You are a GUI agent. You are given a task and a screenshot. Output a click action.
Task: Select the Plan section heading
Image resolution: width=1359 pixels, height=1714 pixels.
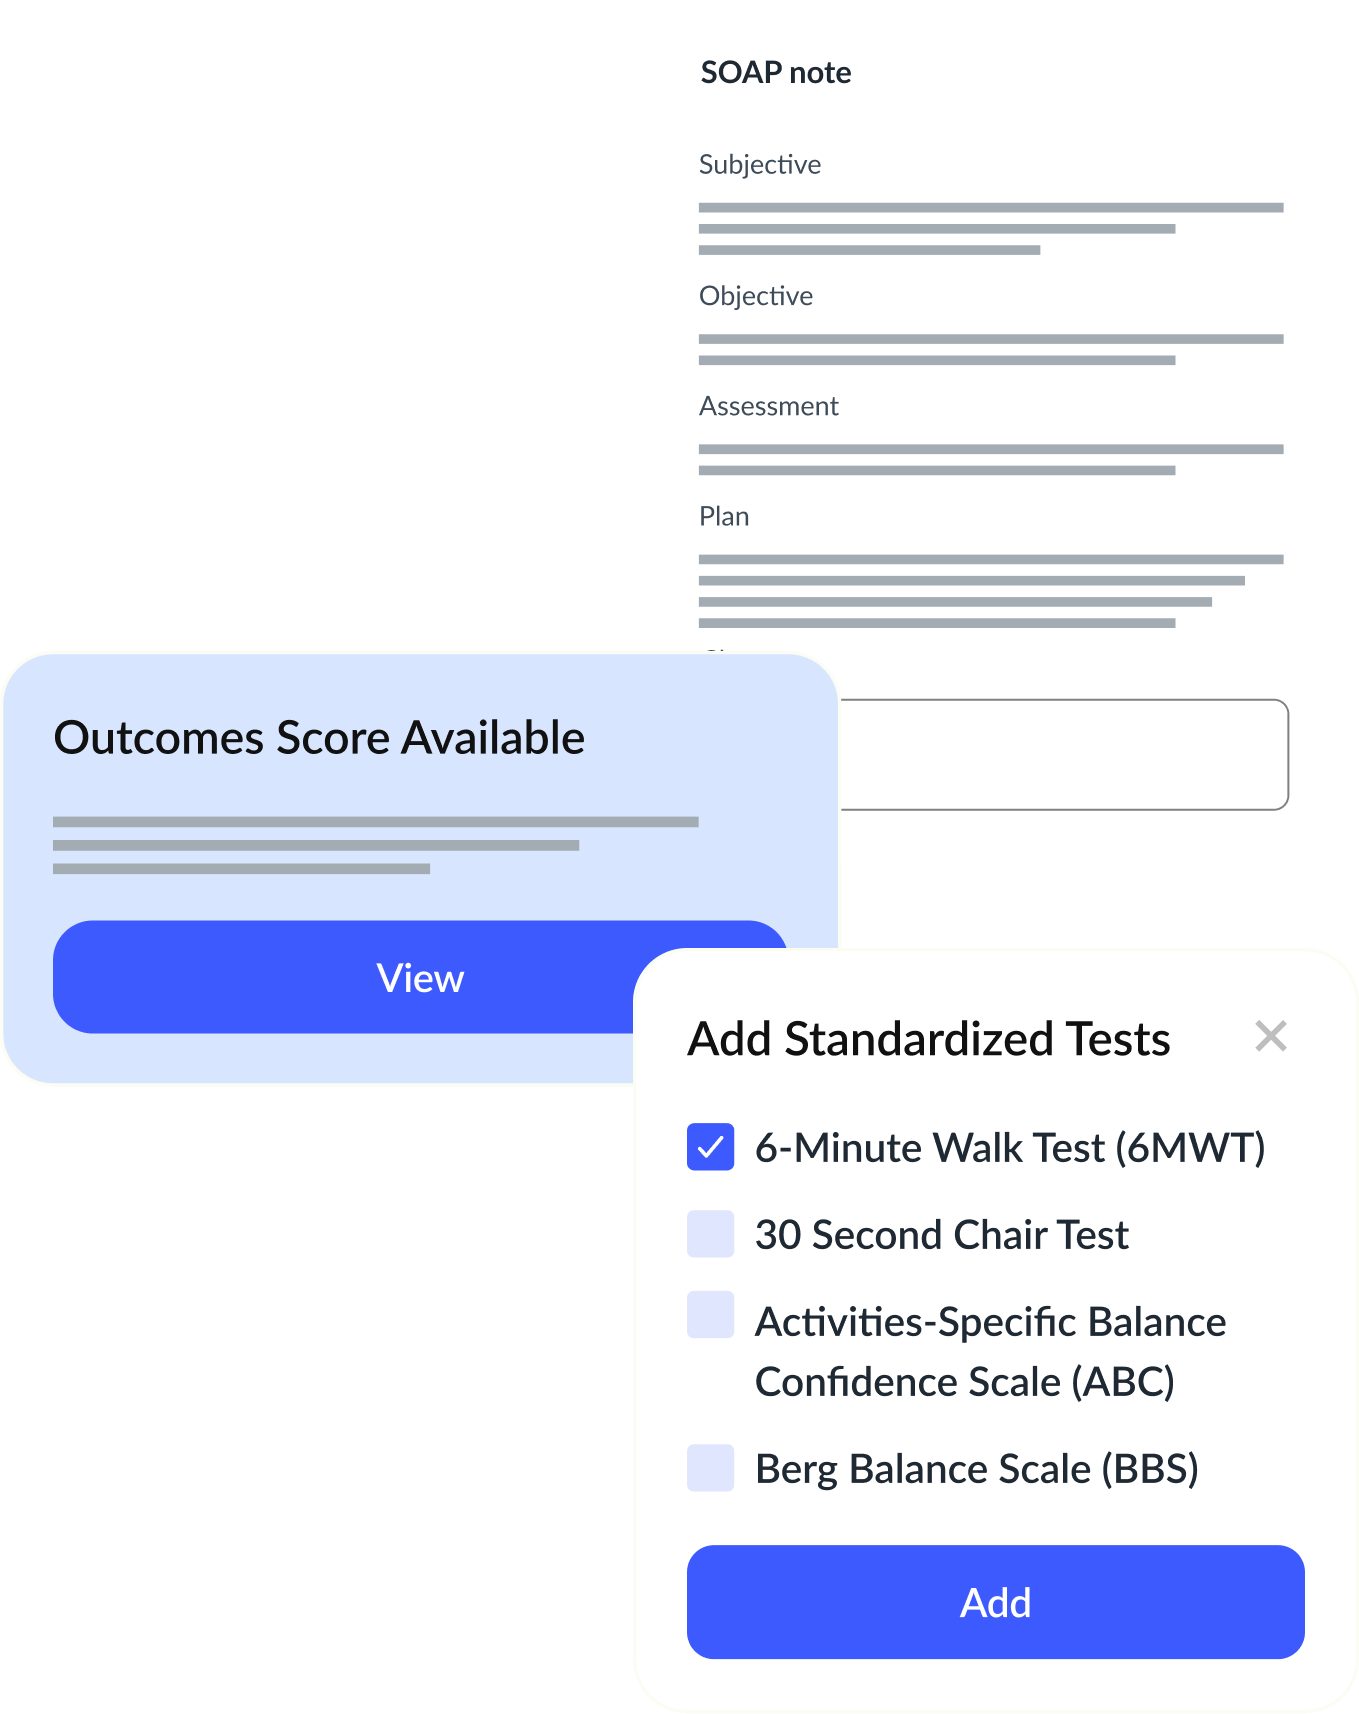[x=724, y=516]
